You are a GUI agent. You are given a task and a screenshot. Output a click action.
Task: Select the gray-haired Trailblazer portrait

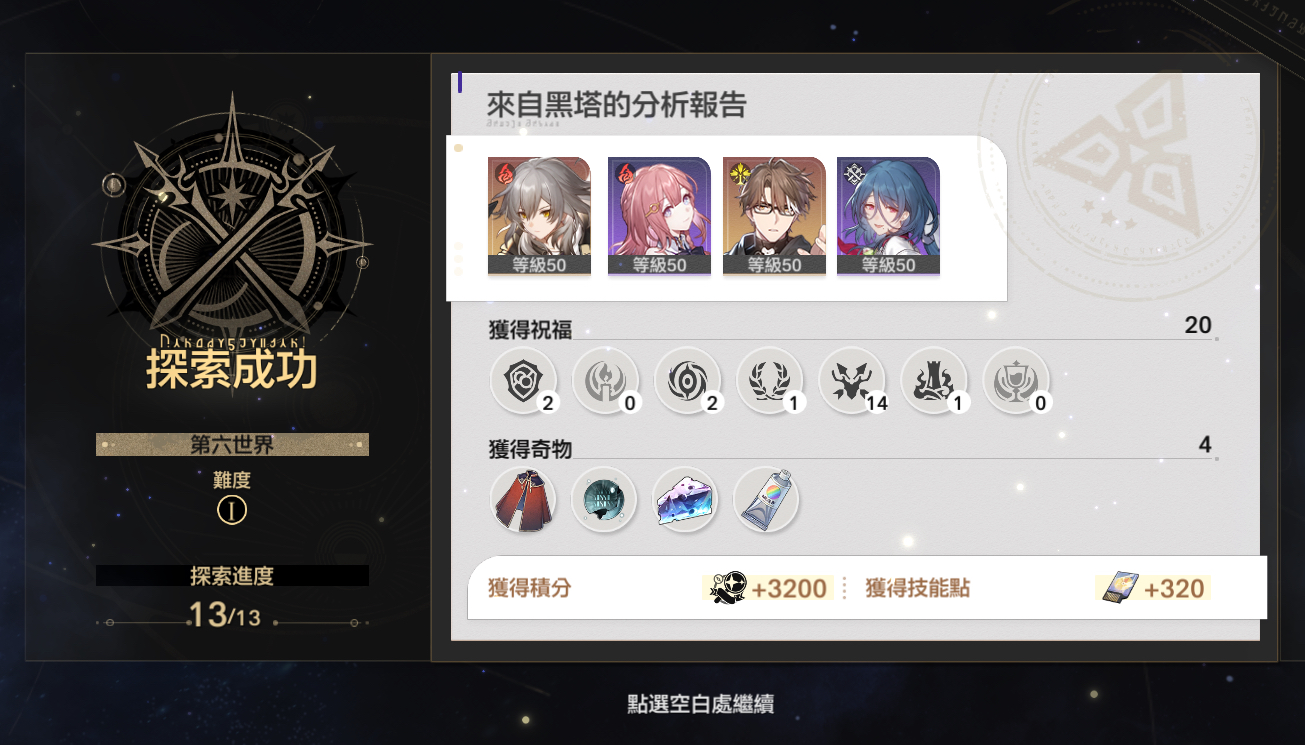539,216
